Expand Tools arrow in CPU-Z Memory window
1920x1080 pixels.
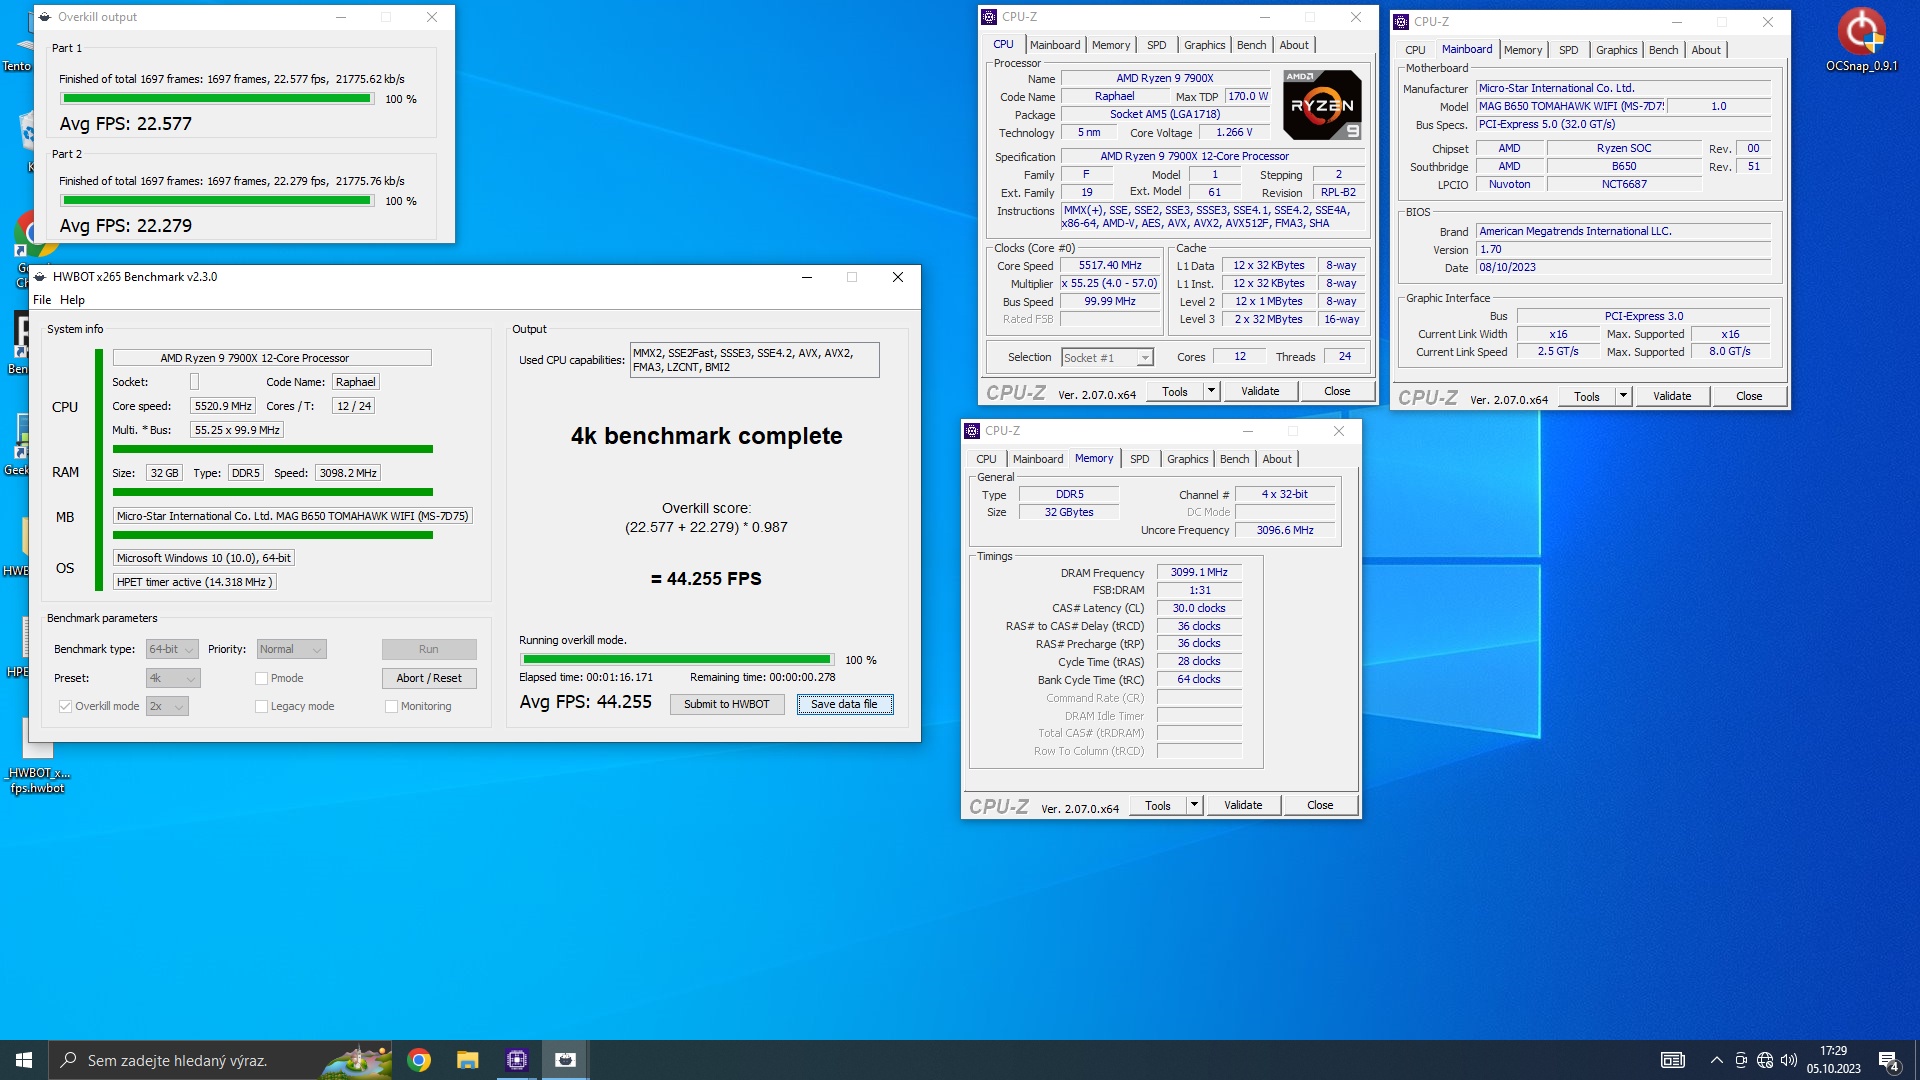pyautogui.click(x=1194, y=805)
